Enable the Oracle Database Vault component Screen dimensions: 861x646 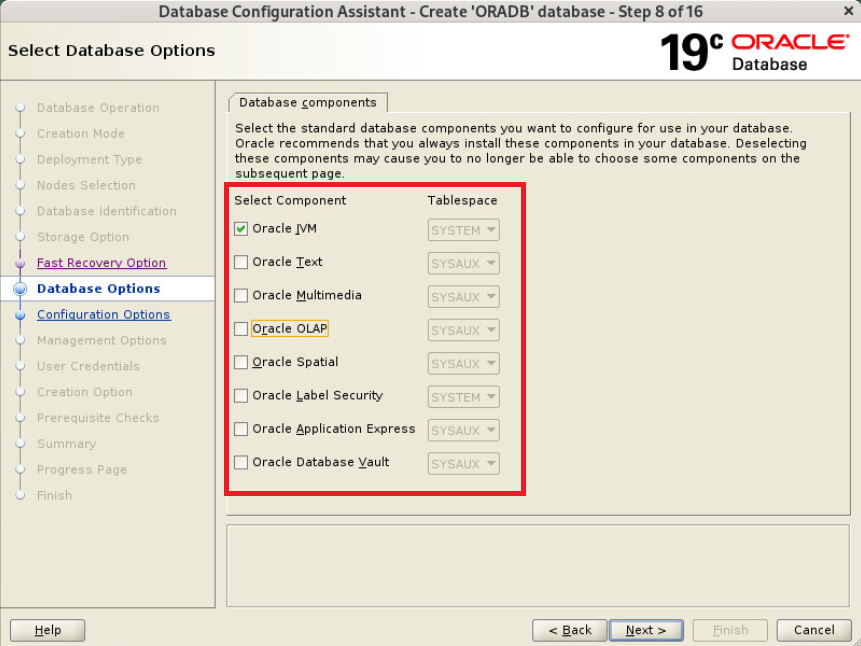[241, 463]
